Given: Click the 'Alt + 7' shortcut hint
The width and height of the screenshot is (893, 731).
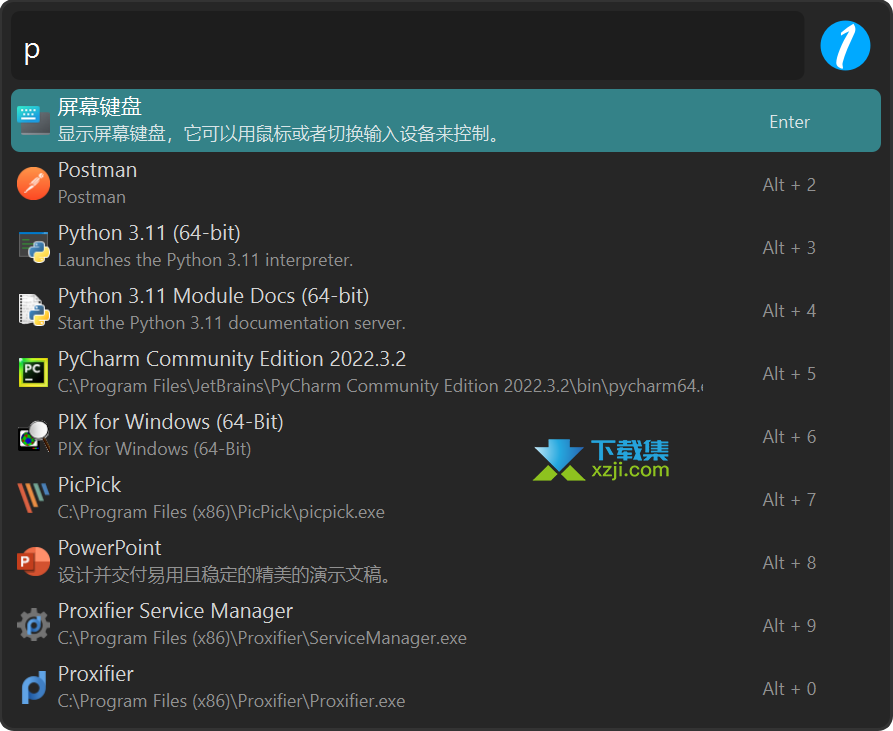Looking at the screenshot, I should pos(789,500).
